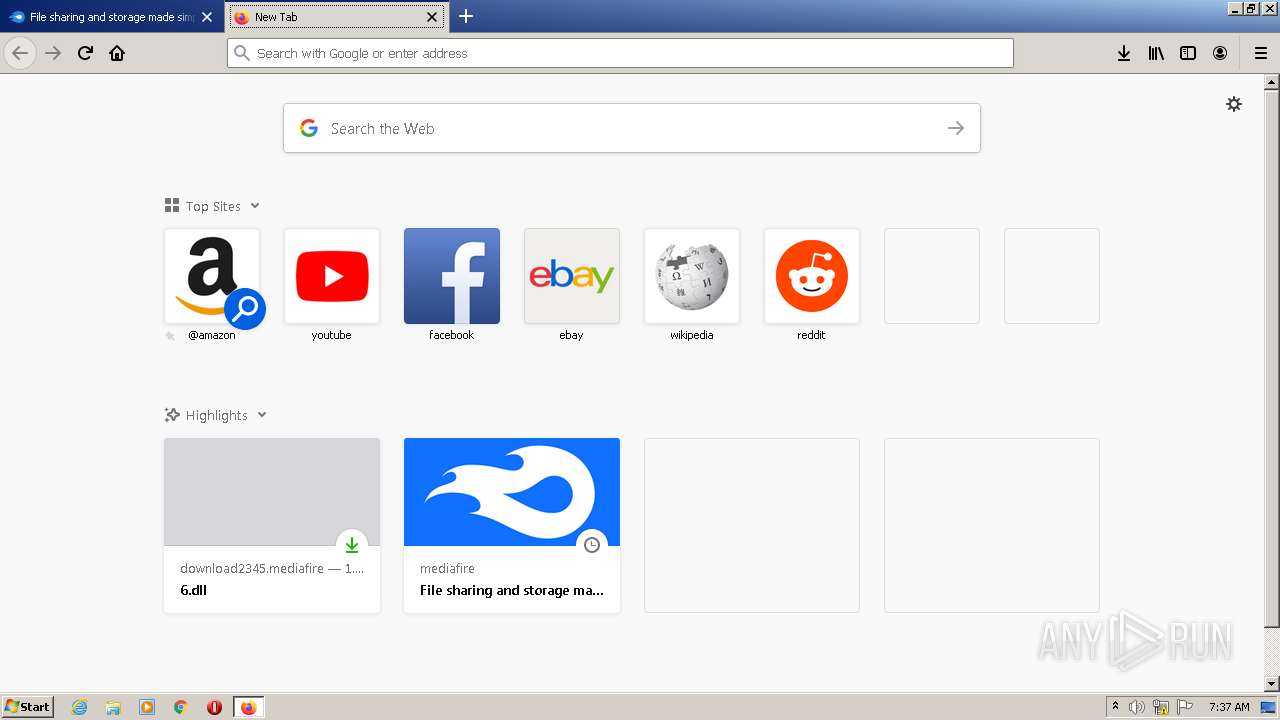
Task: Open the 6.dll download highlight card
Action: pyautogui.click(x=272, y=525)
